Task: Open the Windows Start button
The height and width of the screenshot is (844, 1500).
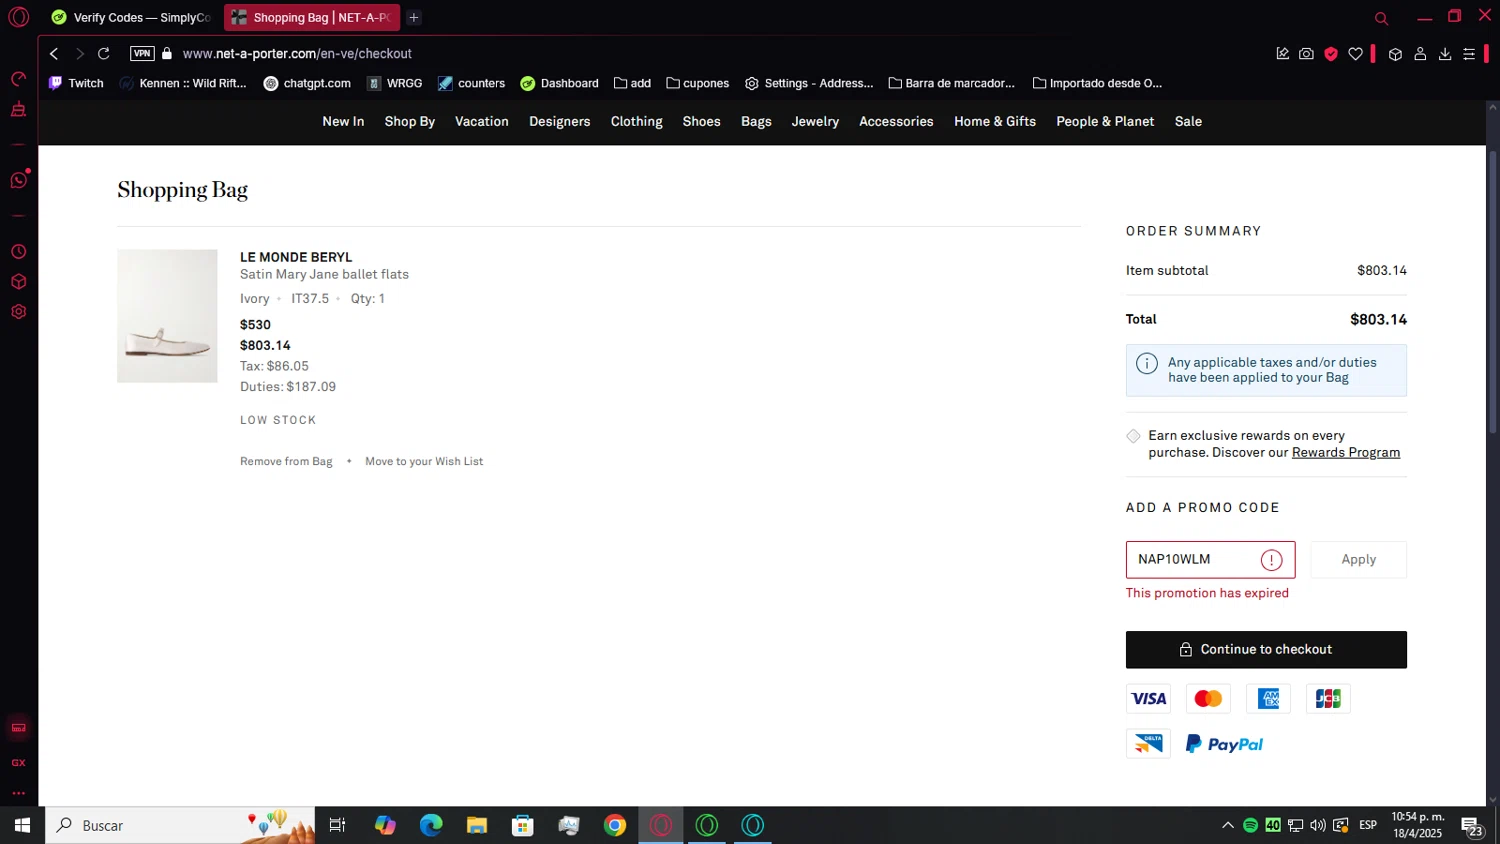Action: (x=22, y=825)
